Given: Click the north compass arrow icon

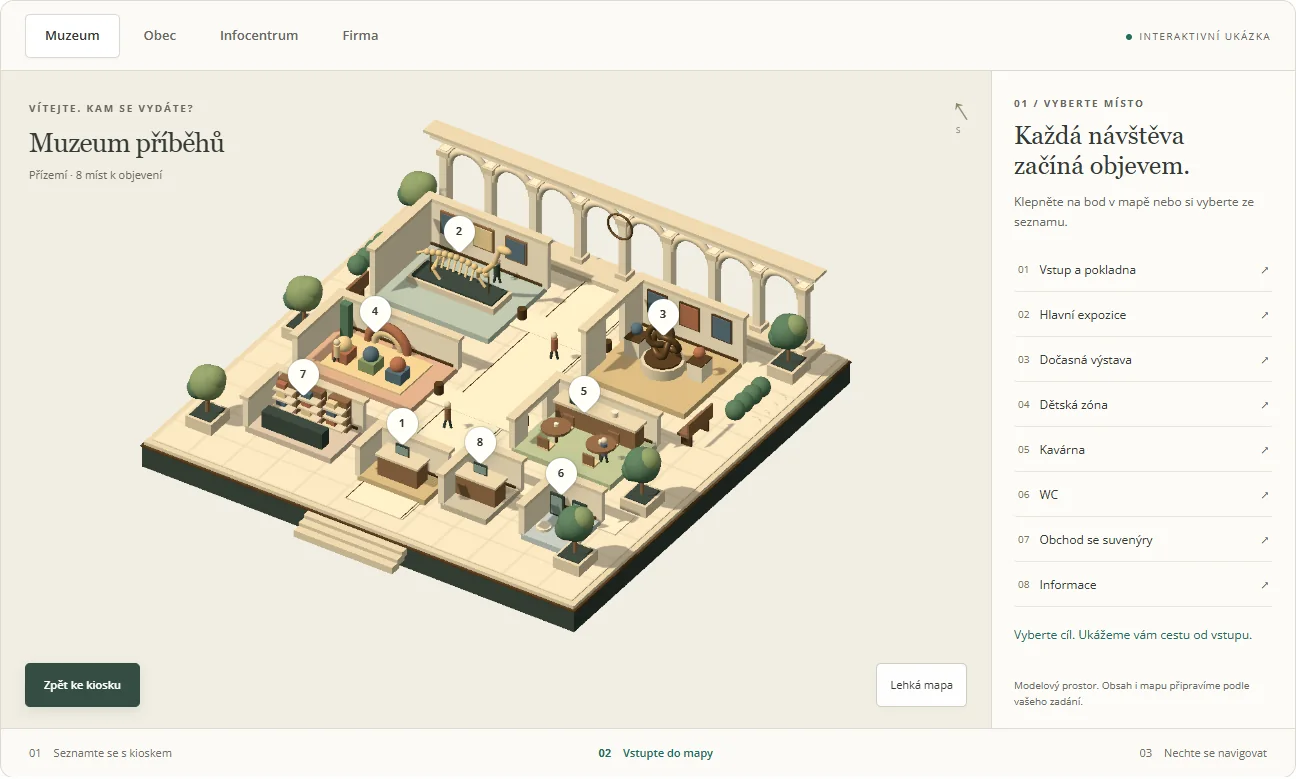Looking at the screenshot, I should [961, 111].
